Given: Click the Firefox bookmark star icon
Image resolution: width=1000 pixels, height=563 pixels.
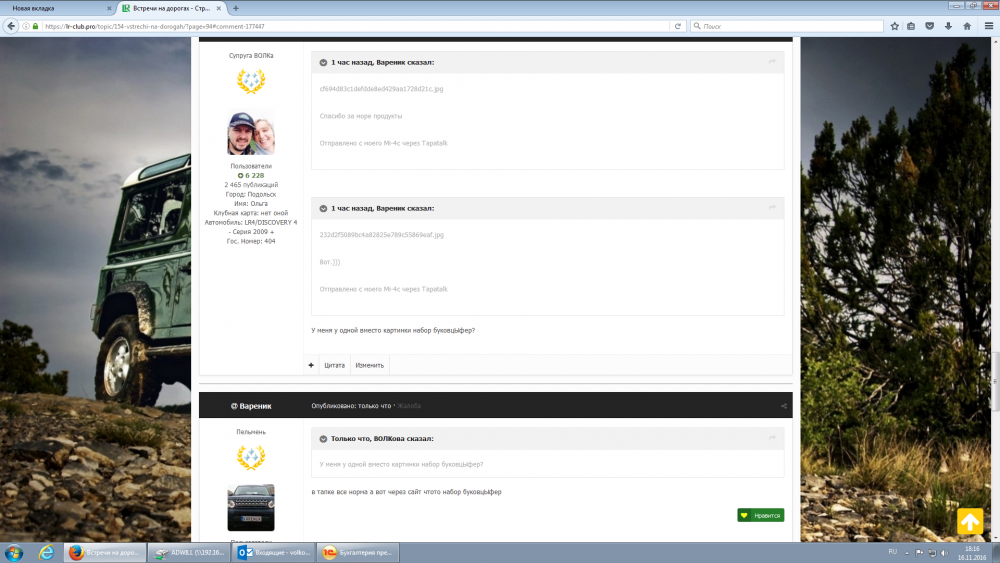Looking at the screenshot, I should (x=896, y=26).
